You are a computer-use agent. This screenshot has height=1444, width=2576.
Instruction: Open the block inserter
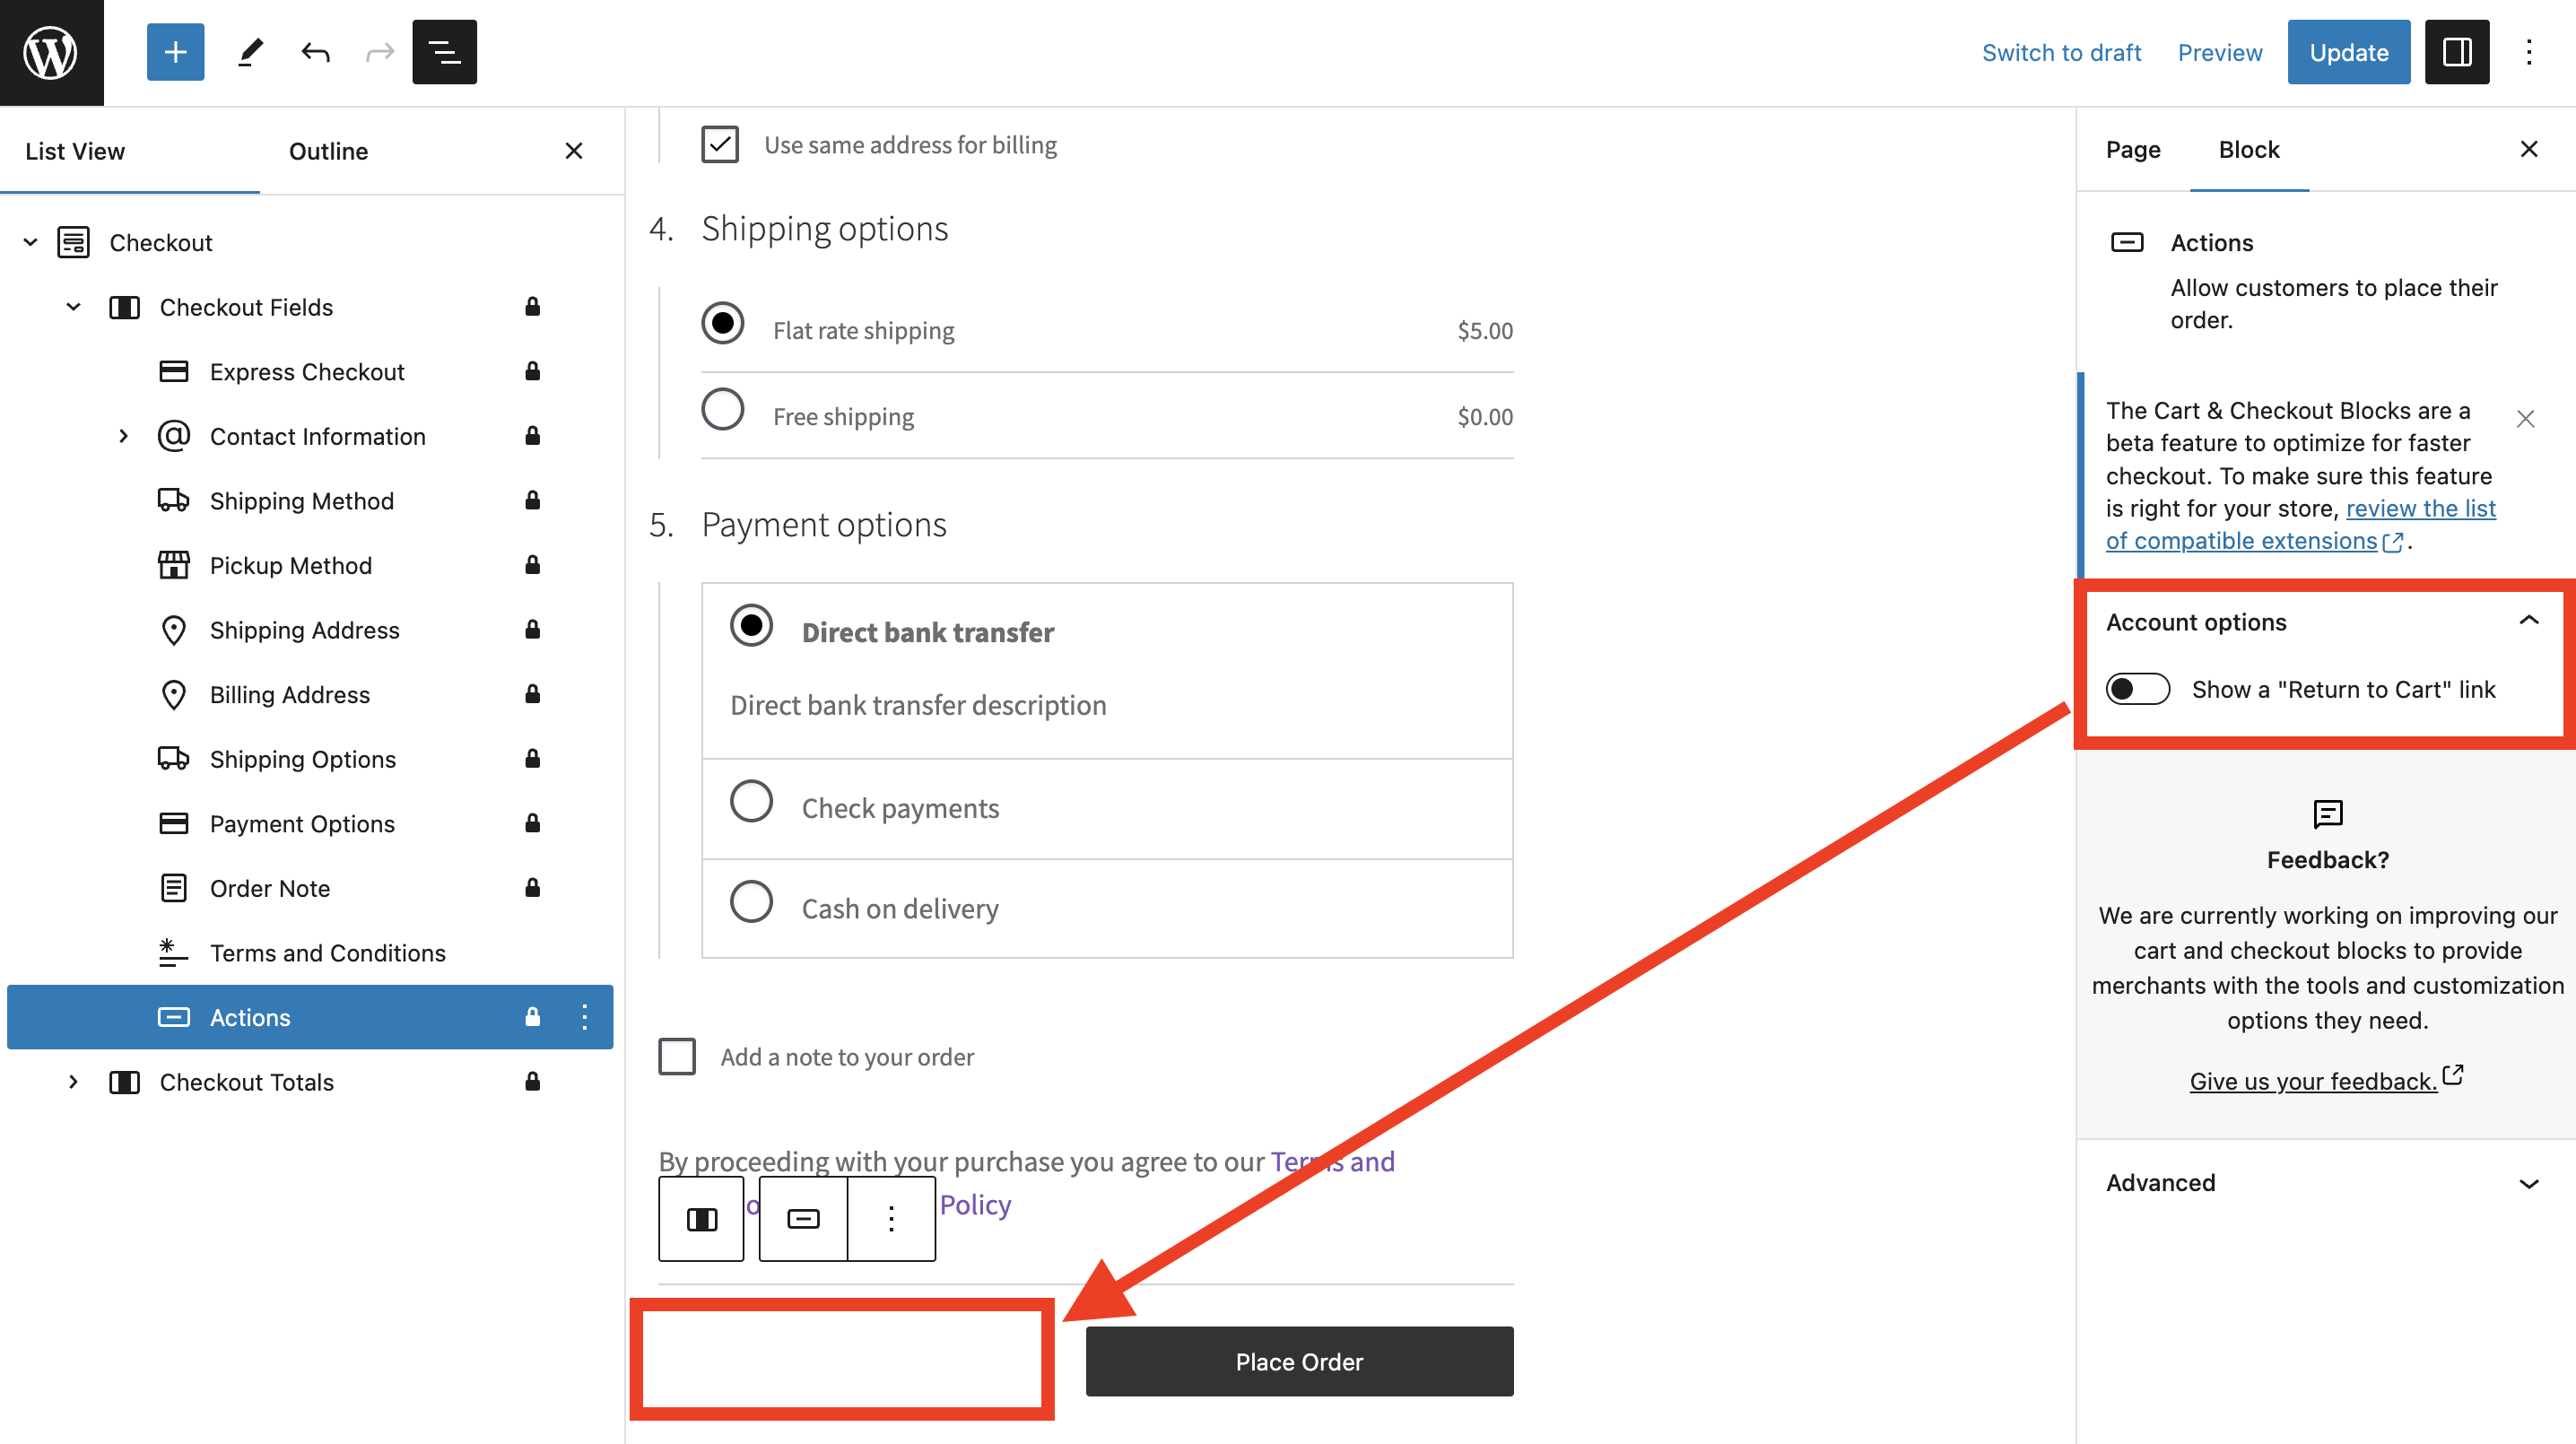175,51
